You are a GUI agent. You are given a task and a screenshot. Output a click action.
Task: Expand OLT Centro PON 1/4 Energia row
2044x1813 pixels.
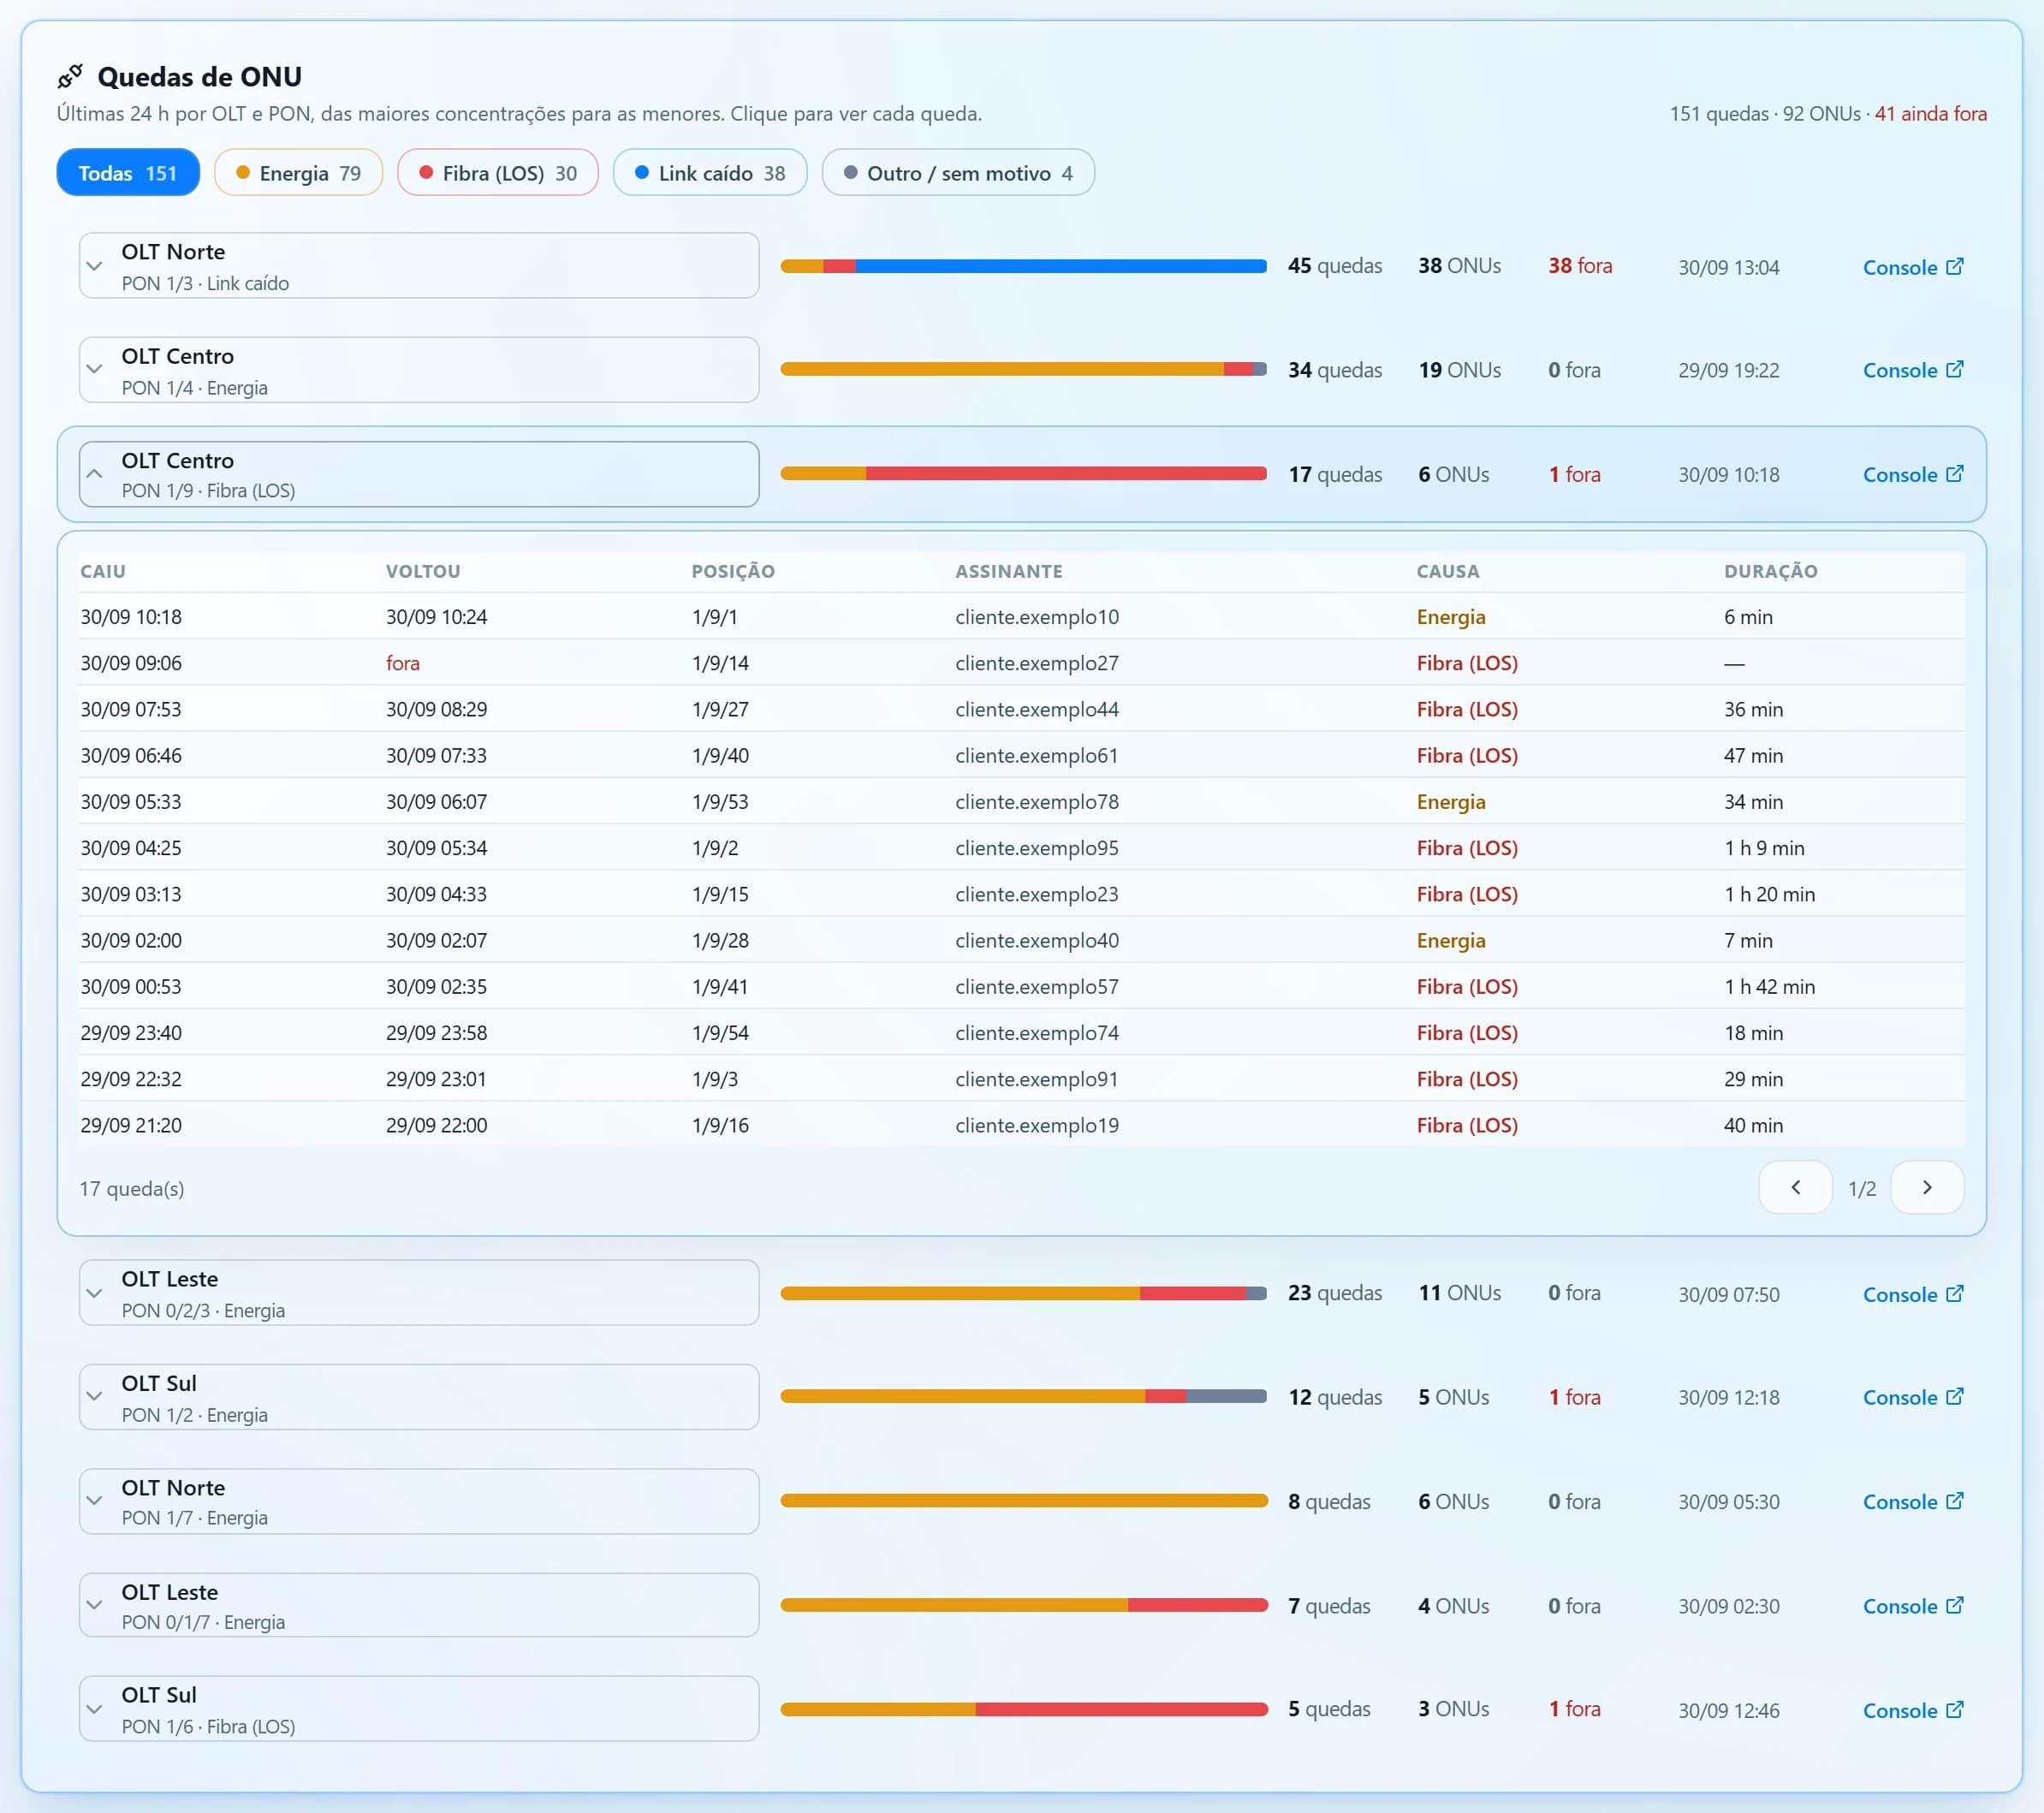[x=419, y=370]
